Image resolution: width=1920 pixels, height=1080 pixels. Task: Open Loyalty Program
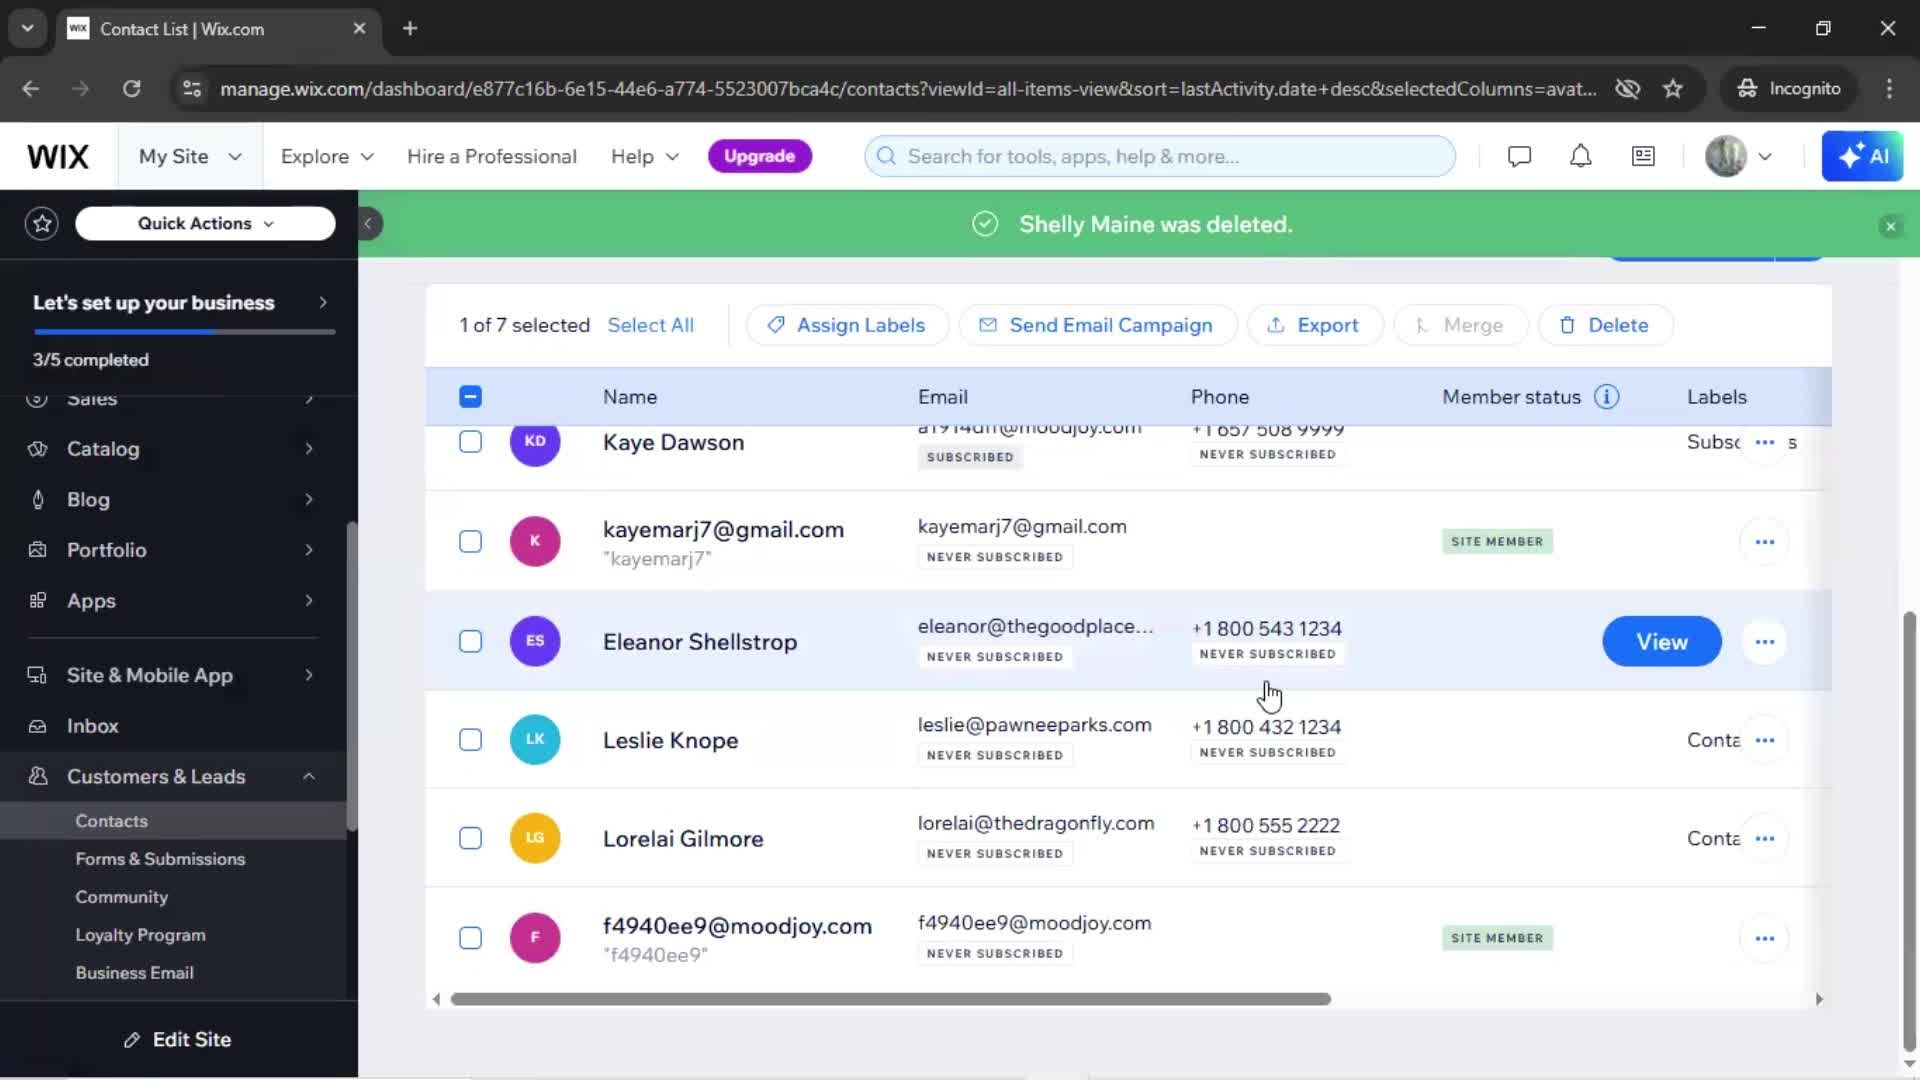(x=140, y=935)
